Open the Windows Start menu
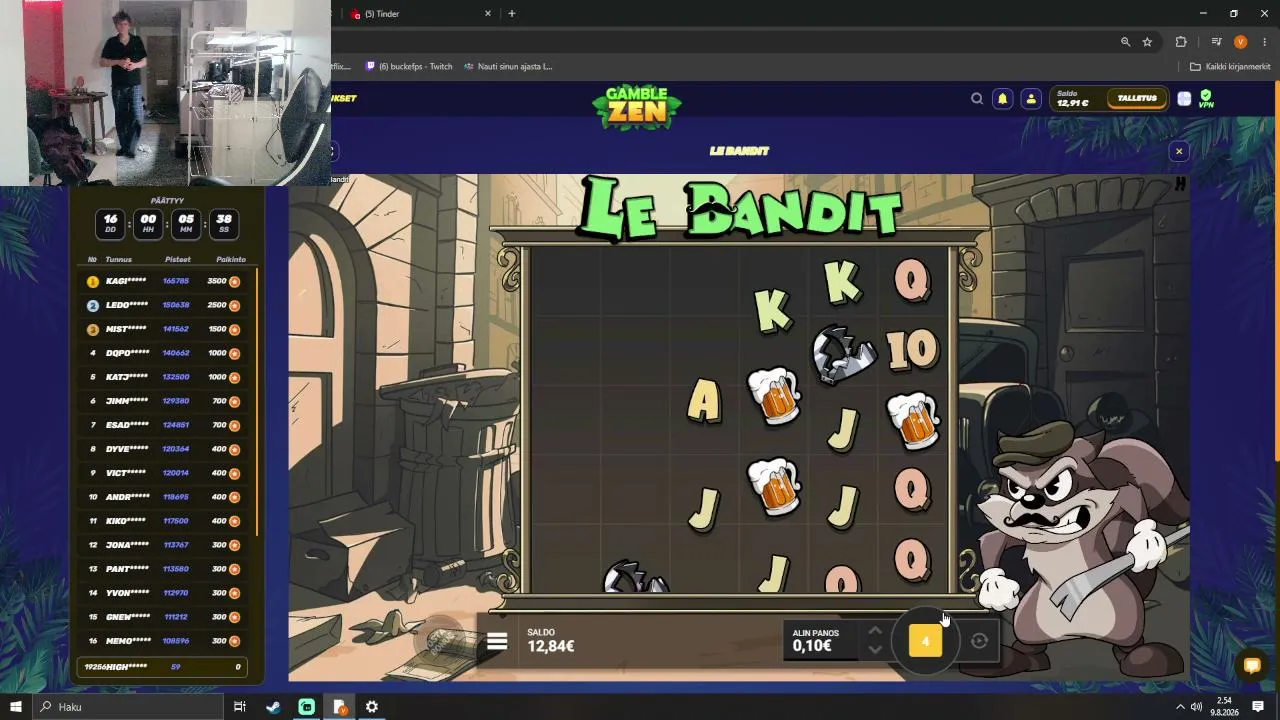 click(15, 707)
